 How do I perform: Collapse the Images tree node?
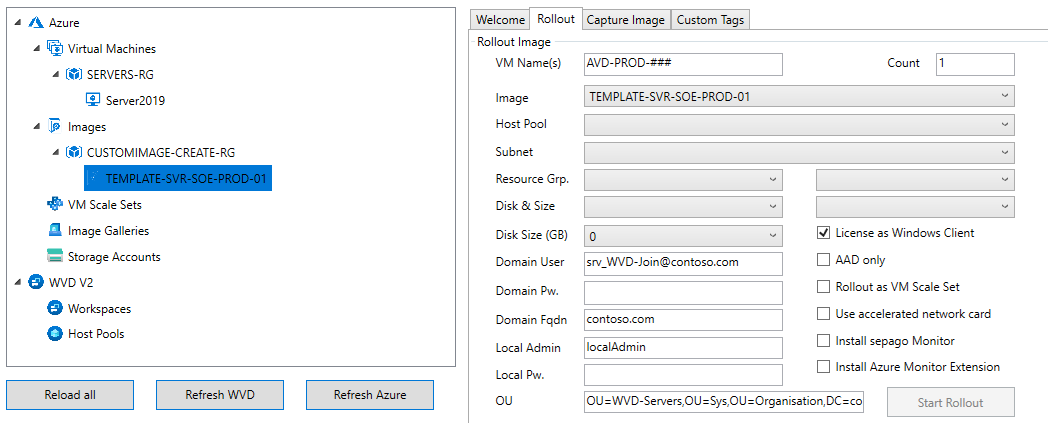click(36, 127)
